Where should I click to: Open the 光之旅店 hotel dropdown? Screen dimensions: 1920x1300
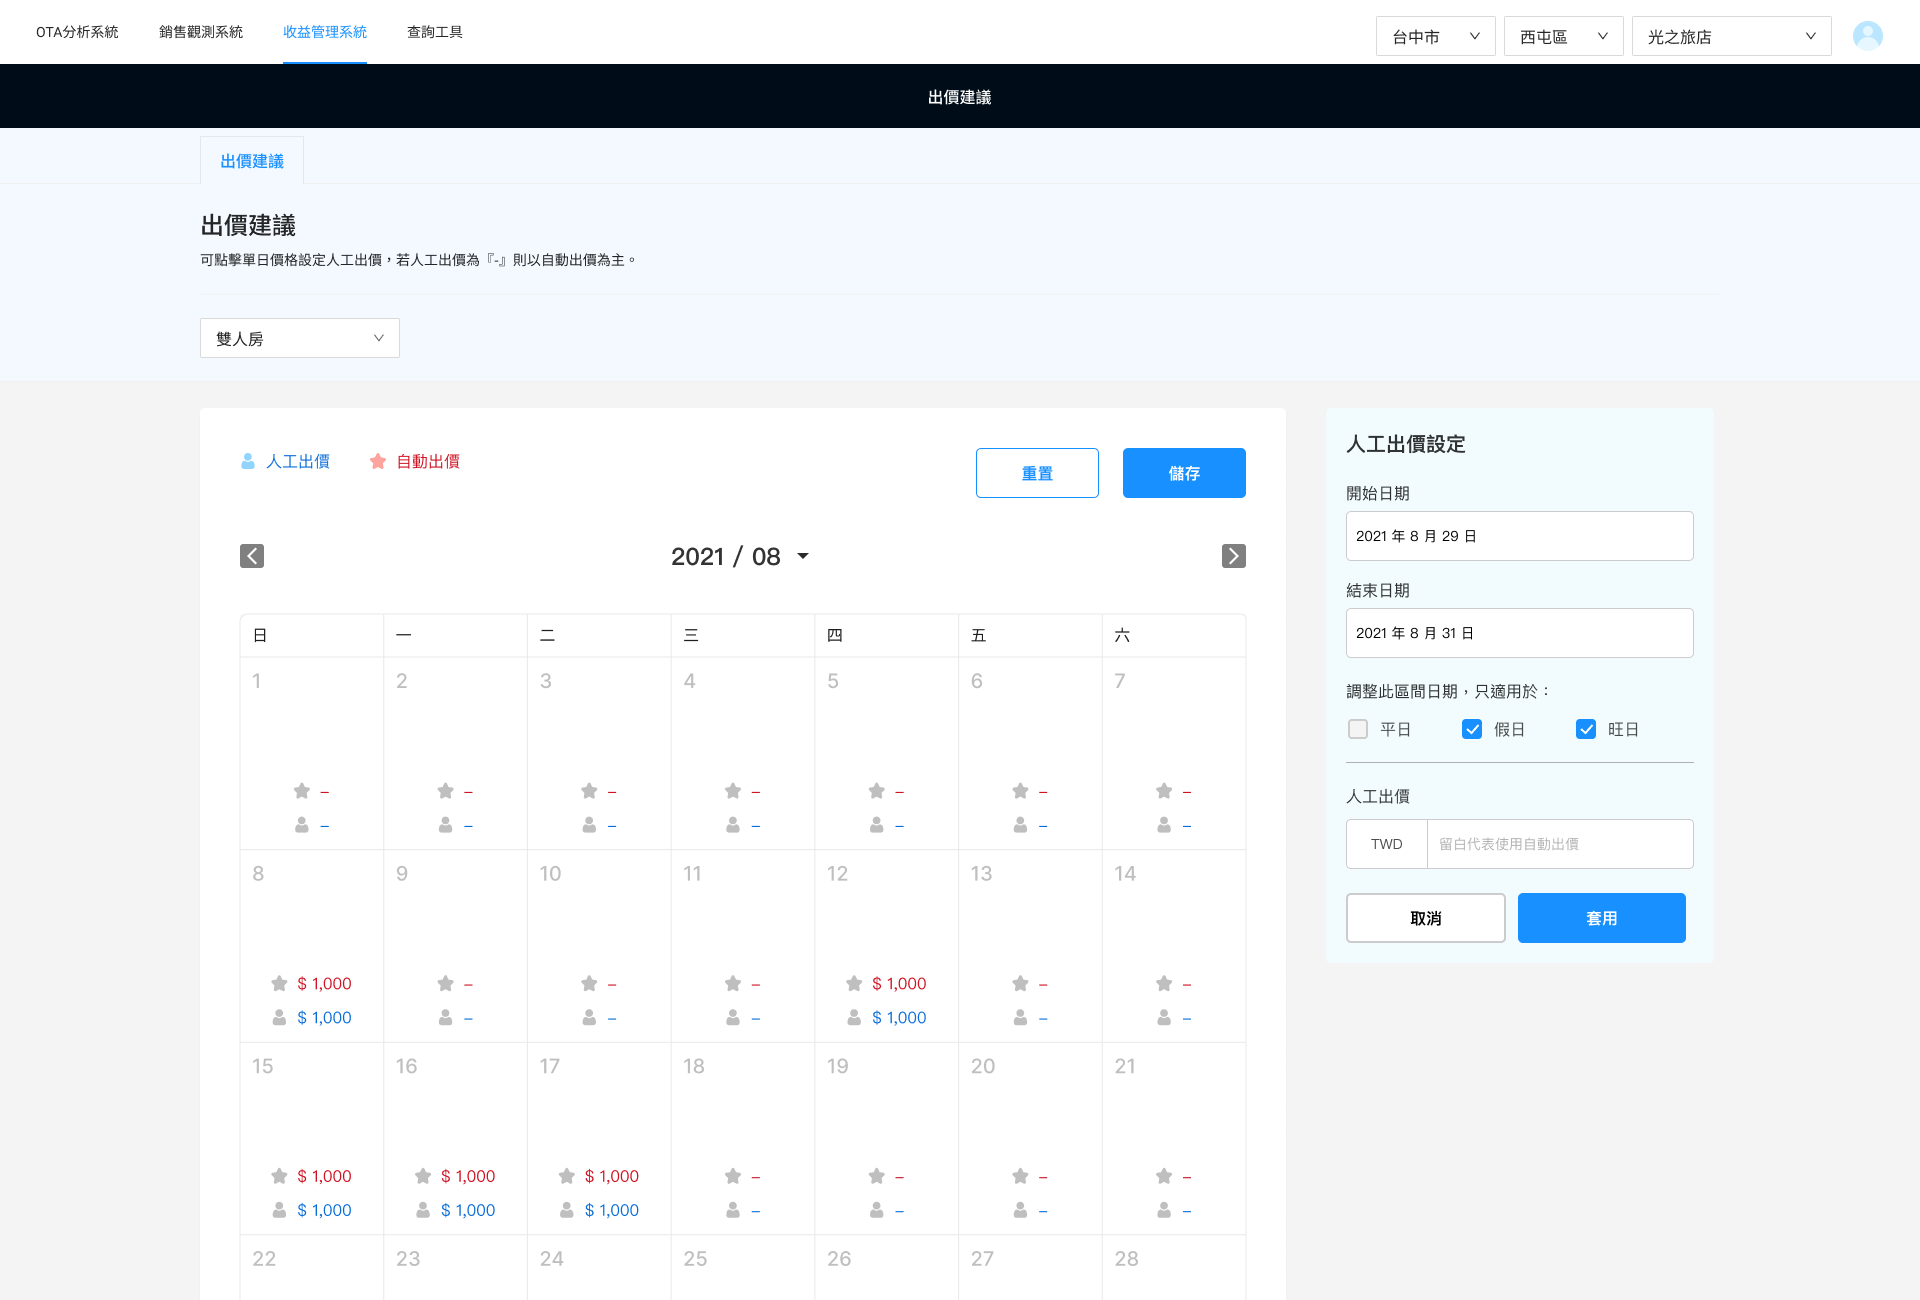(1732, 36)
